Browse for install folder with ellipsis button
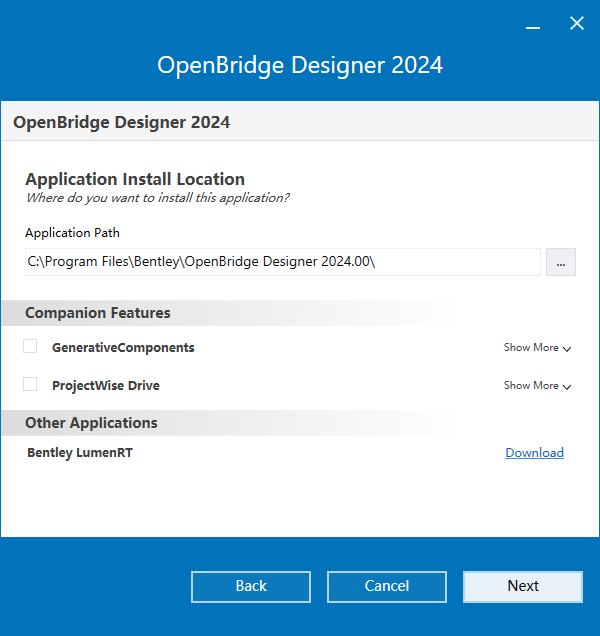The image size is (600, 636). pos(561,262)
